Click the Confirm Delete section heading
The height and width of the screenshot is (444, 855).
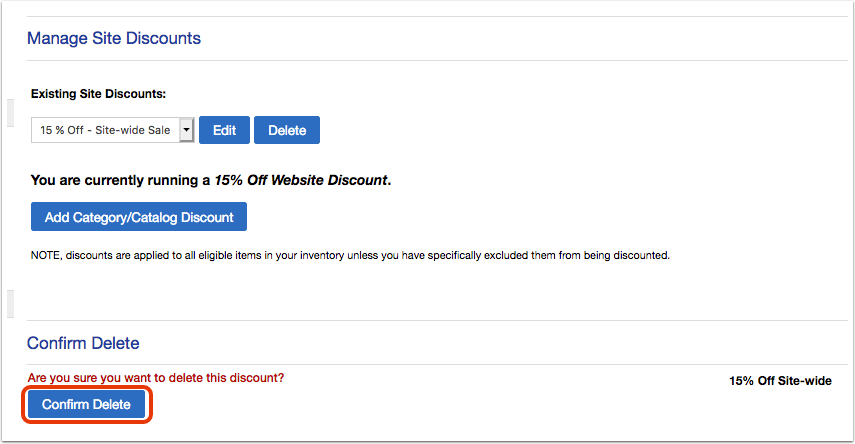tap(83, 343)
